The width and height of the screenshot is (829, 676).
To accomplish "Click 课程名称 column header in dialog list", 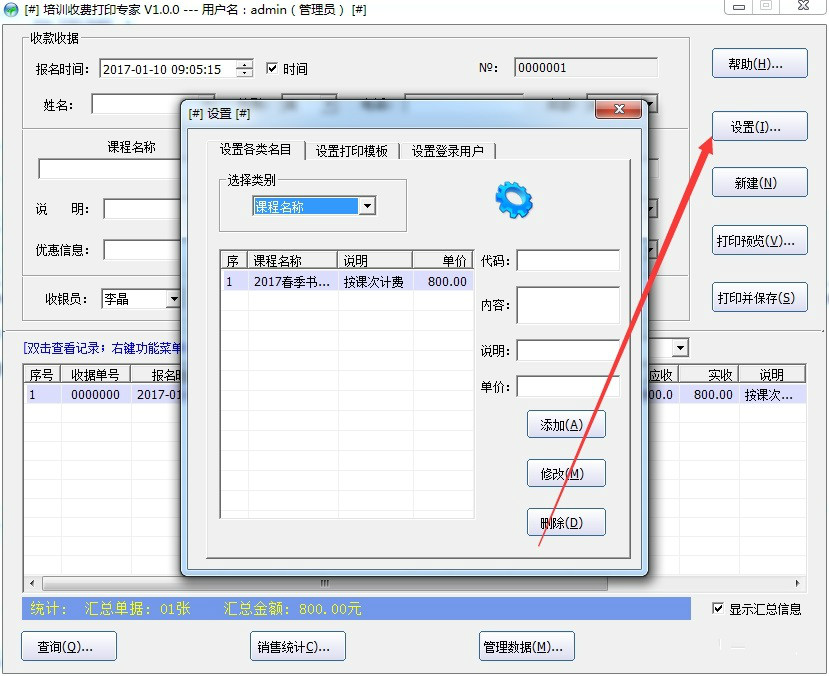I will click(292, 261).
